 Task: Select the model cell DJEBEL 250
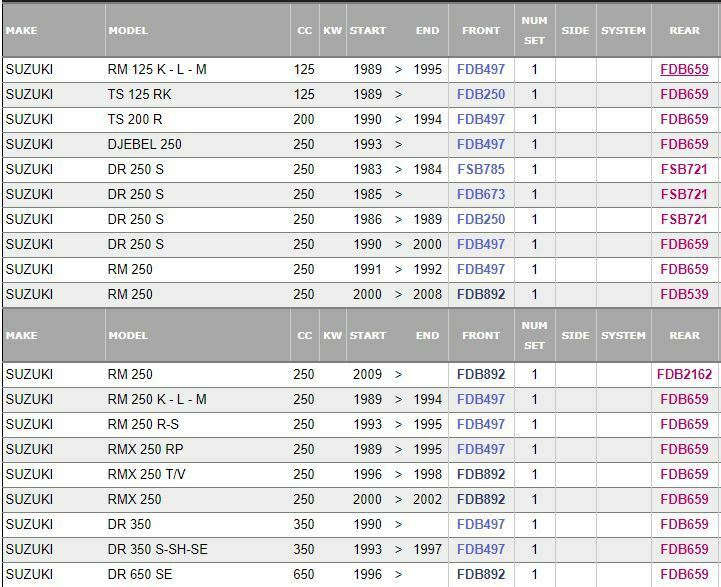144,144
